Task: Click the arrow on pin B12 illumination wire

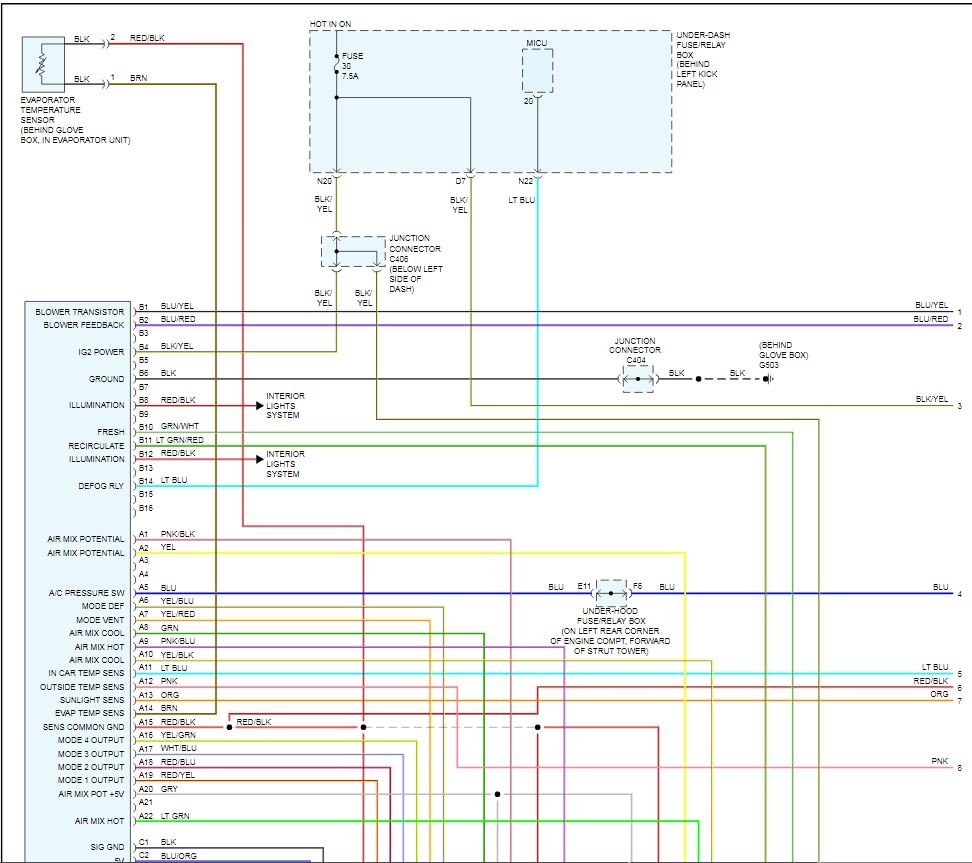Action: pos(258,460)
